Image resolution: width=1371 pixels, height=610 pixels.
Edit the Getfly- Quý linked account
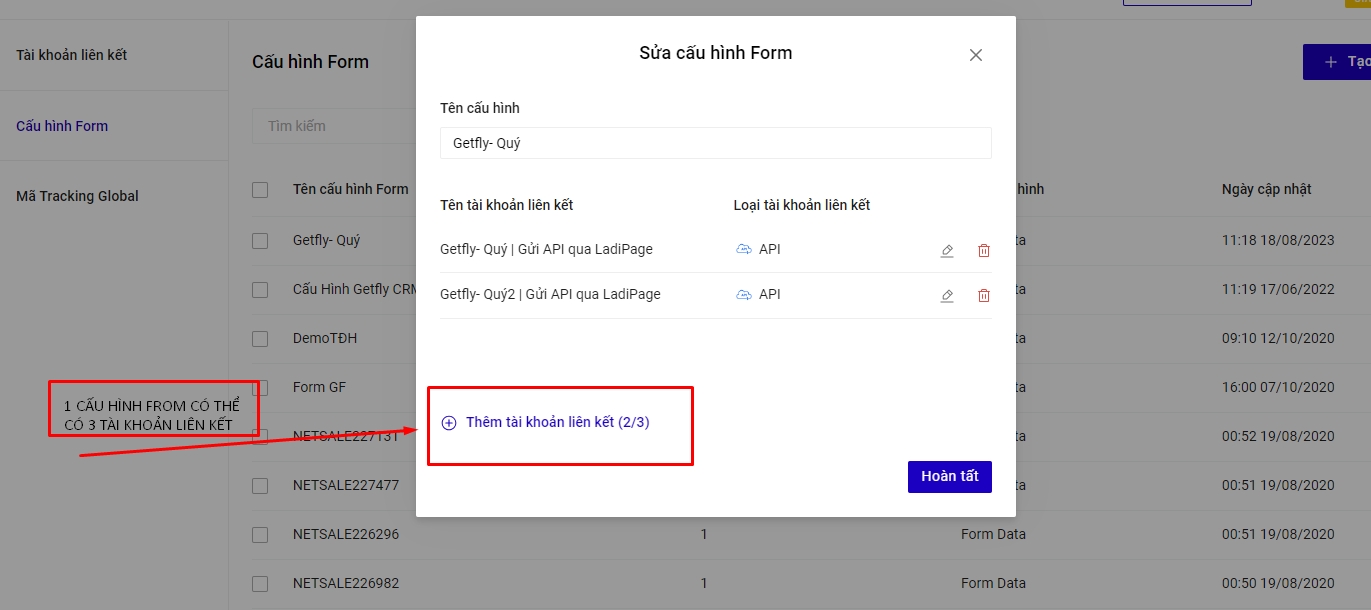947,250
